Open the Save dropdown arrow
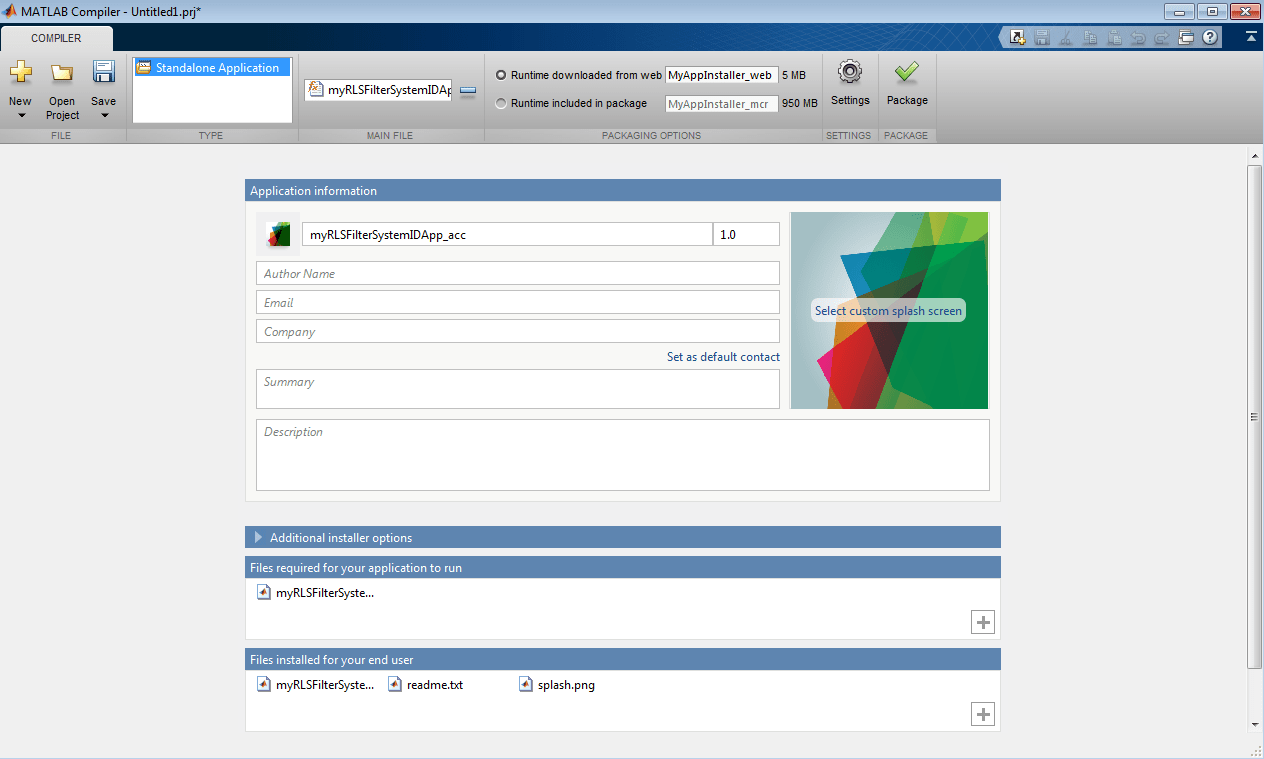1264x759 pixels. click(103, 115)
